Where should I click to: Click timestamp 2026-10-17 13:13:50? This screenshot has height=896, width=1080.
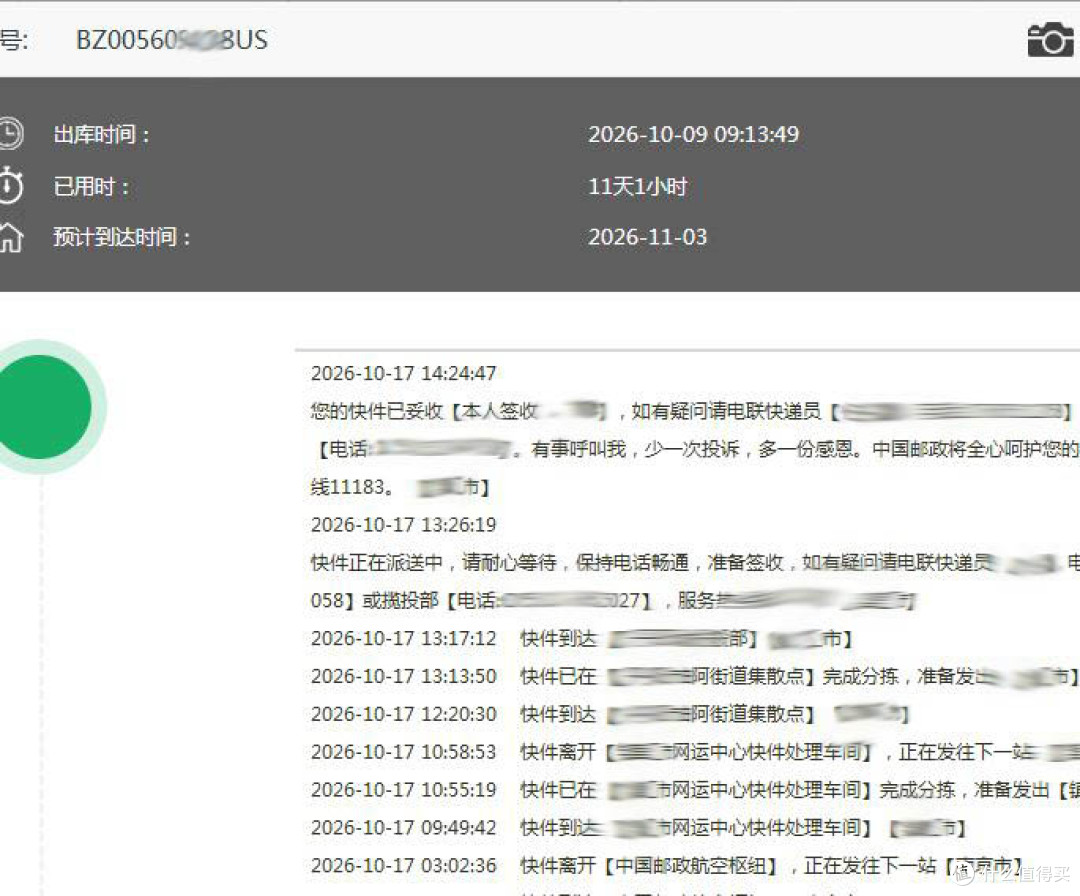click(x=403, y=676)
